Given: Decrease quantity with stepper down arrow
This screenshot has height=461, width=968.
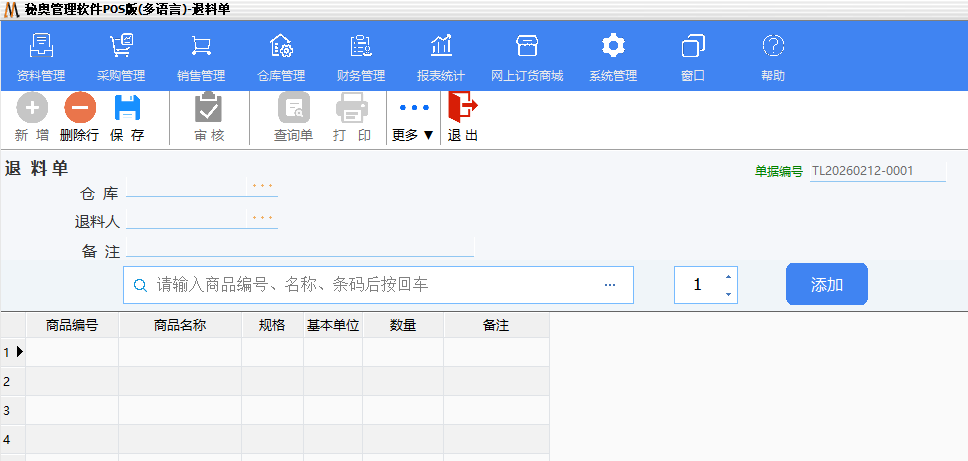Looking at the screenshot, I should [x=728, y=294].
